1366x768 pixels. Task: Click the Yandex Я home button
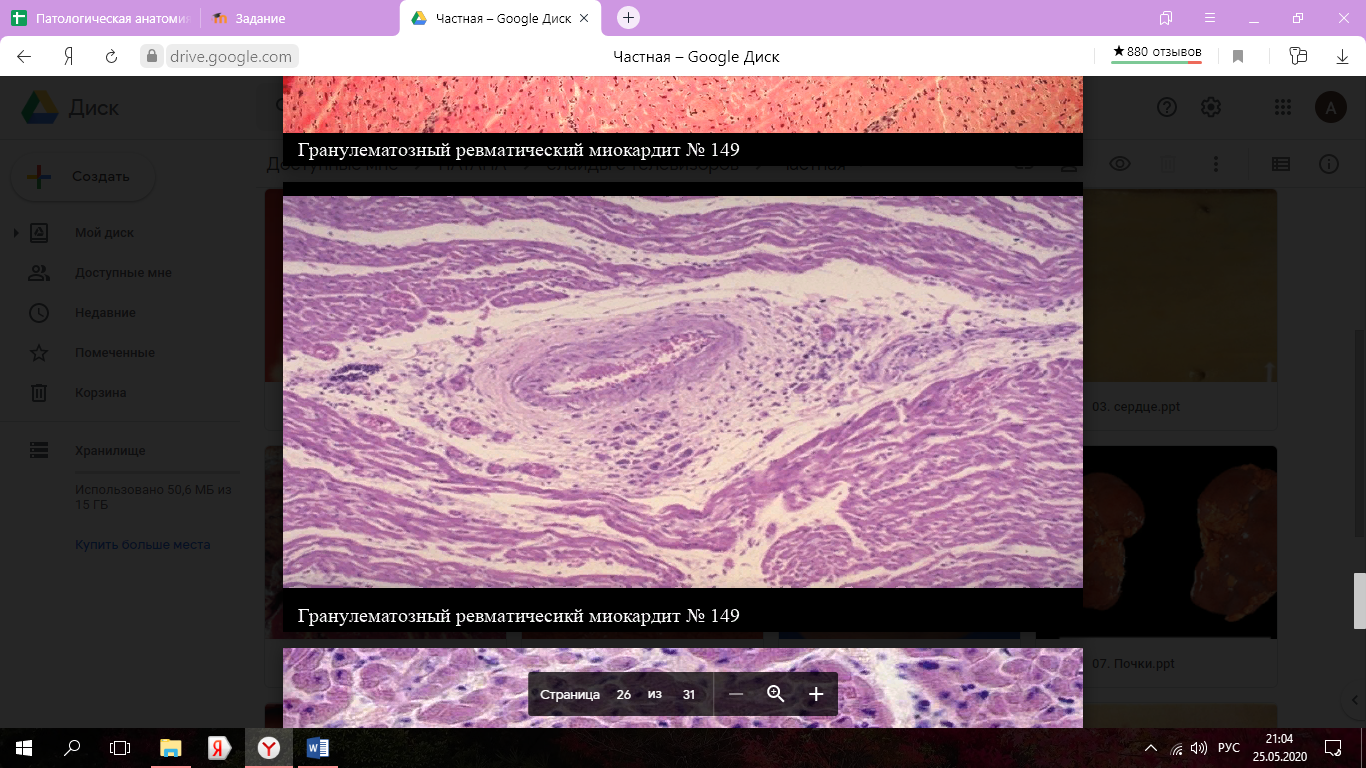pyautogui.click(x=69, y=57)
